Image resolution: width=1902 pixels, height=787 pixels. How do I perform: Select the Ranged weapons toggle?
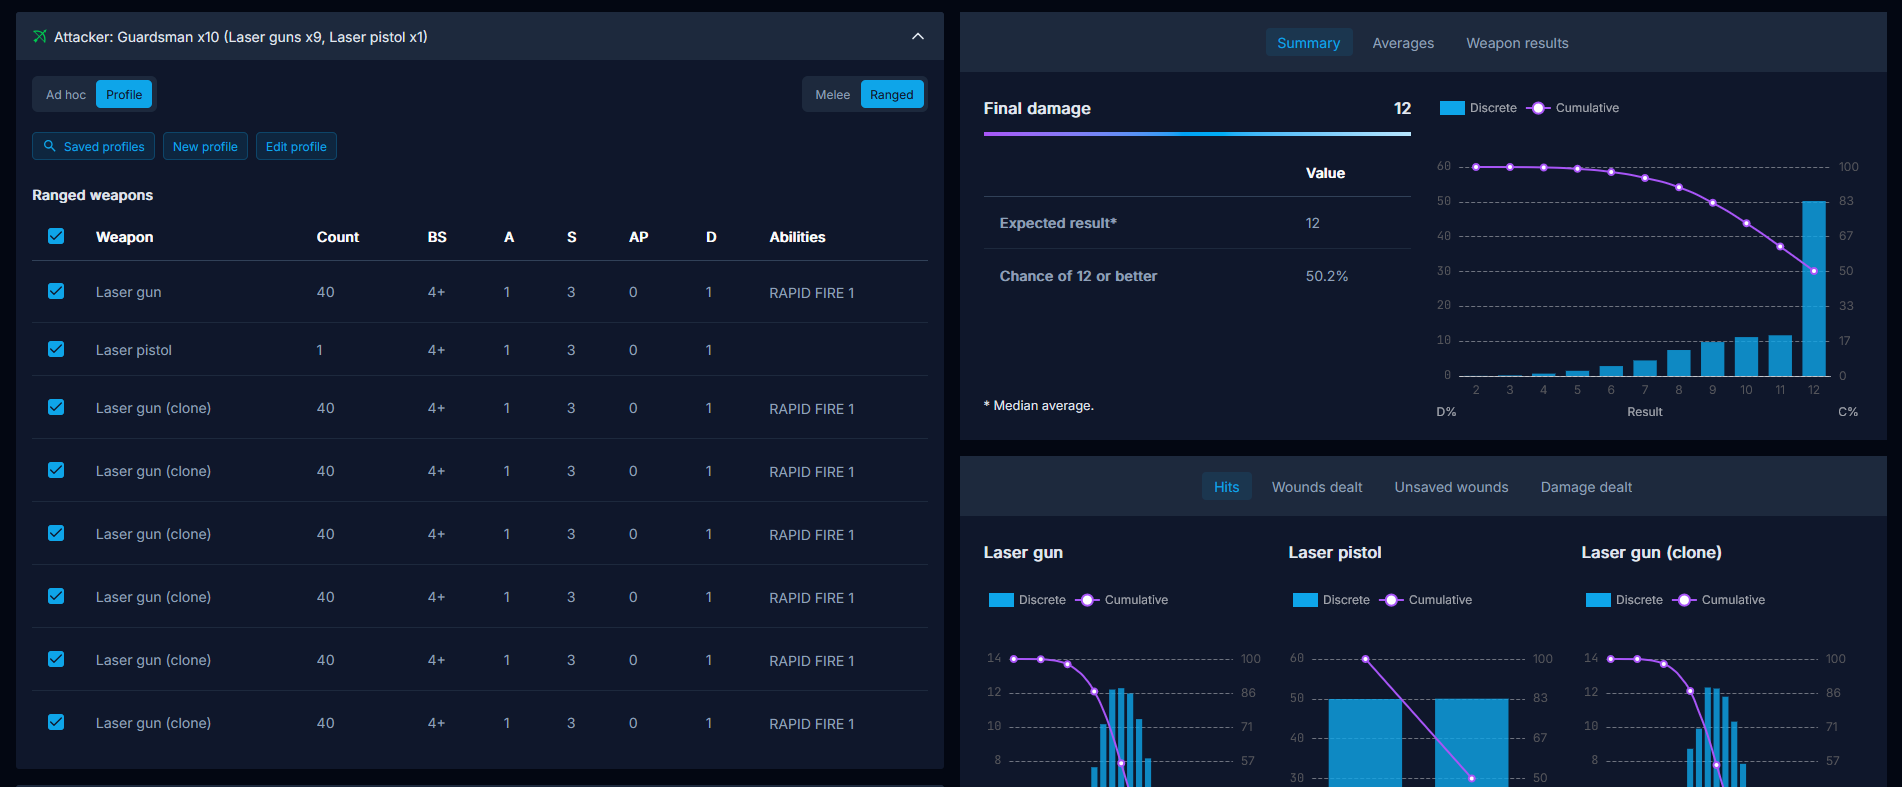(892, 95)
